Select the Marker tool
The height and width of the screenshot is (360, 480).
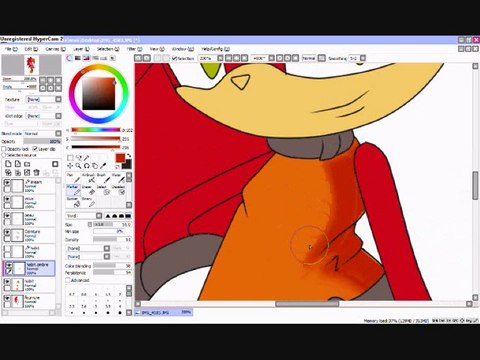[73, 190]
